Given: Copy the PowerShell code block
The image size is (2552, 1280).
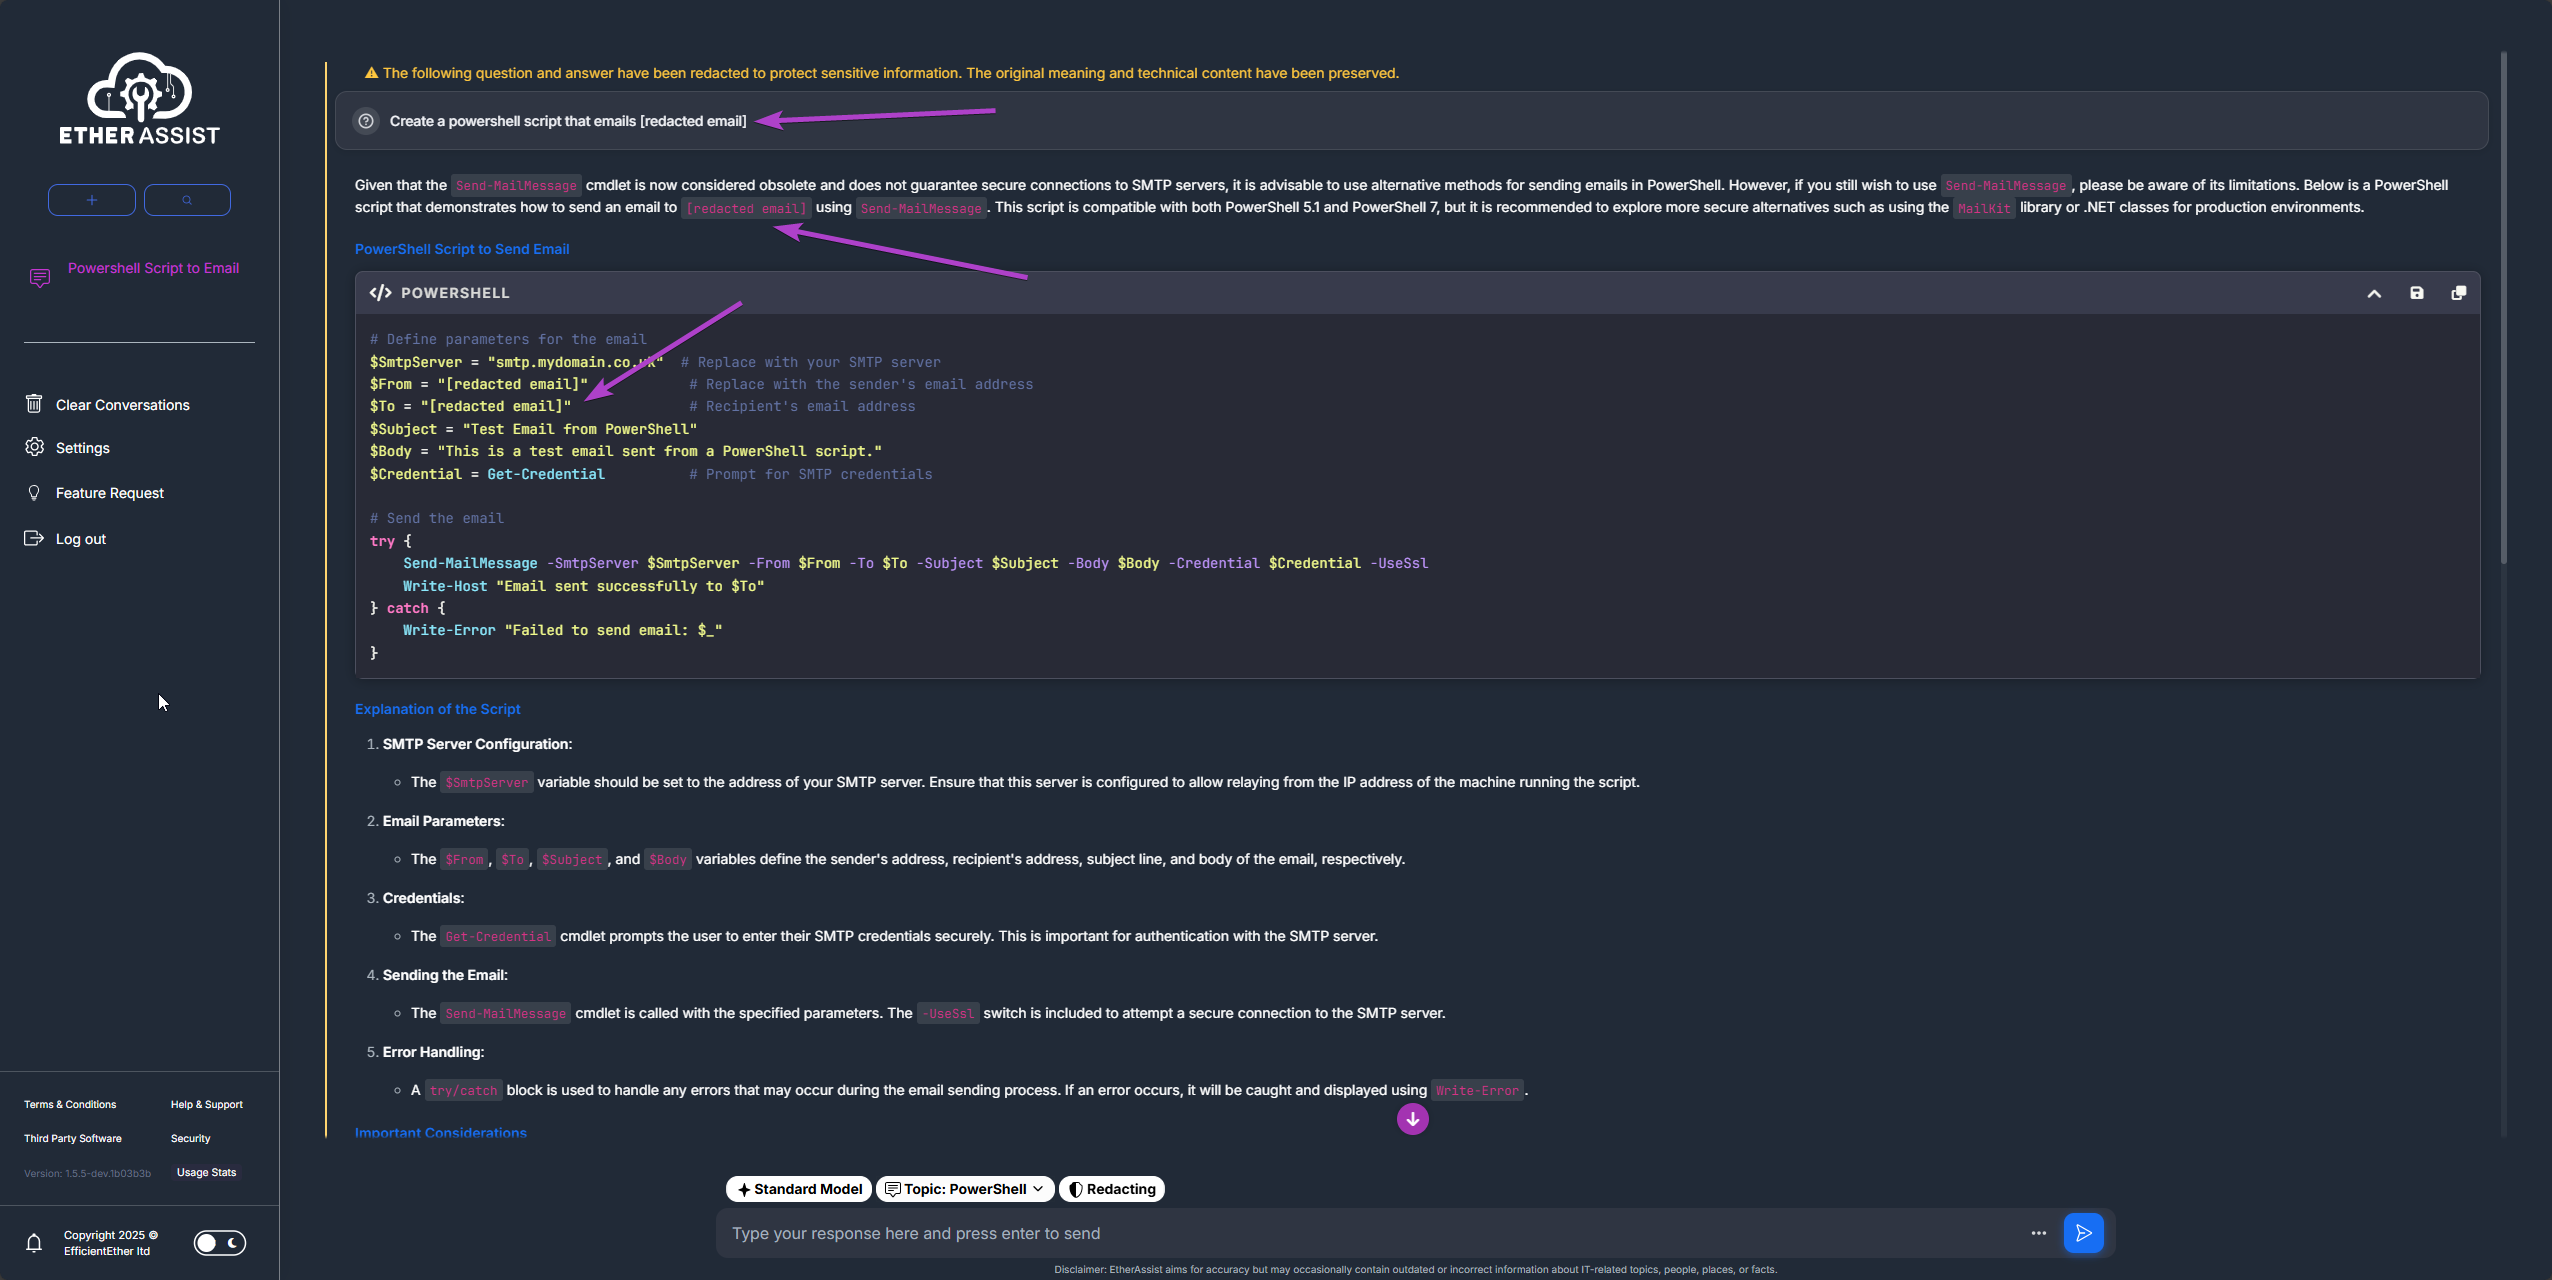Looking at the screenshot, I should pyautogui.click(x=2458, y=293).
